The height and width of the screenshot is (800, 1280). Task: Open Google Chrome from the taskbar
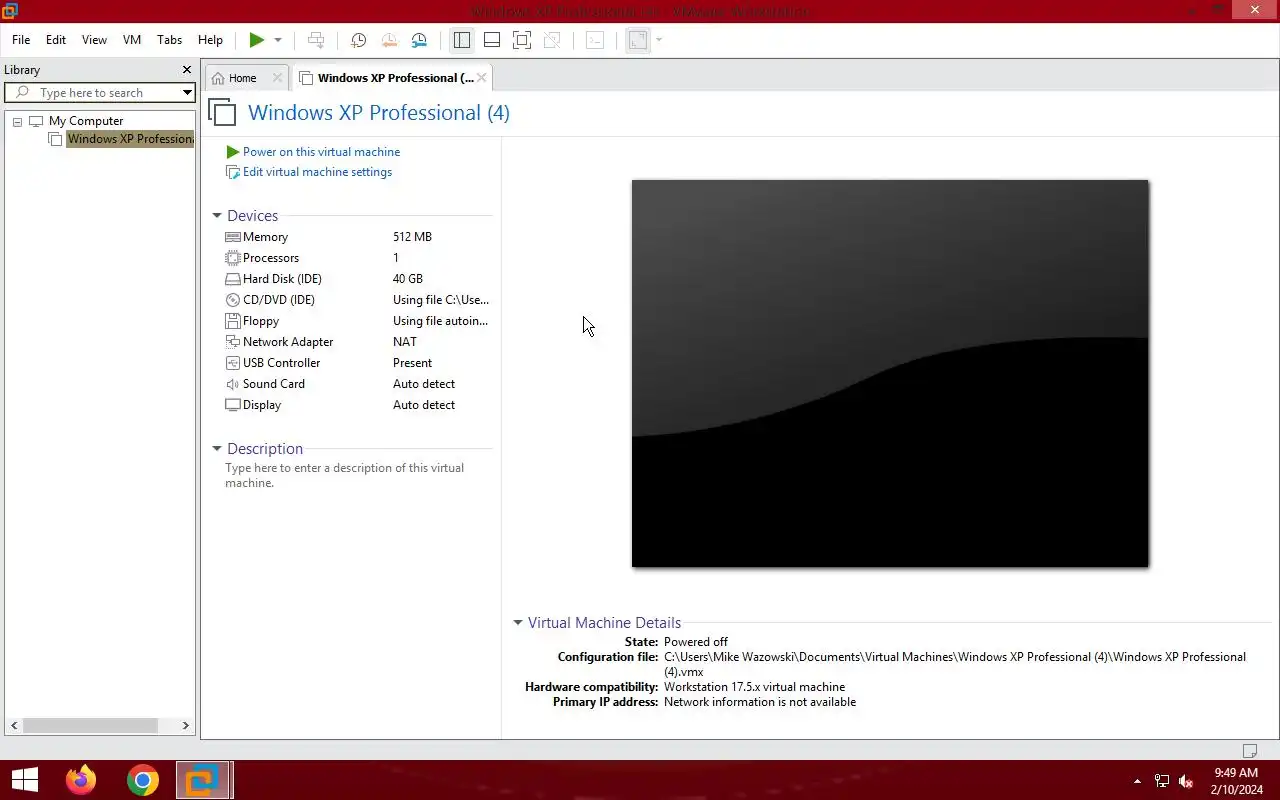[x=143, y=780]
